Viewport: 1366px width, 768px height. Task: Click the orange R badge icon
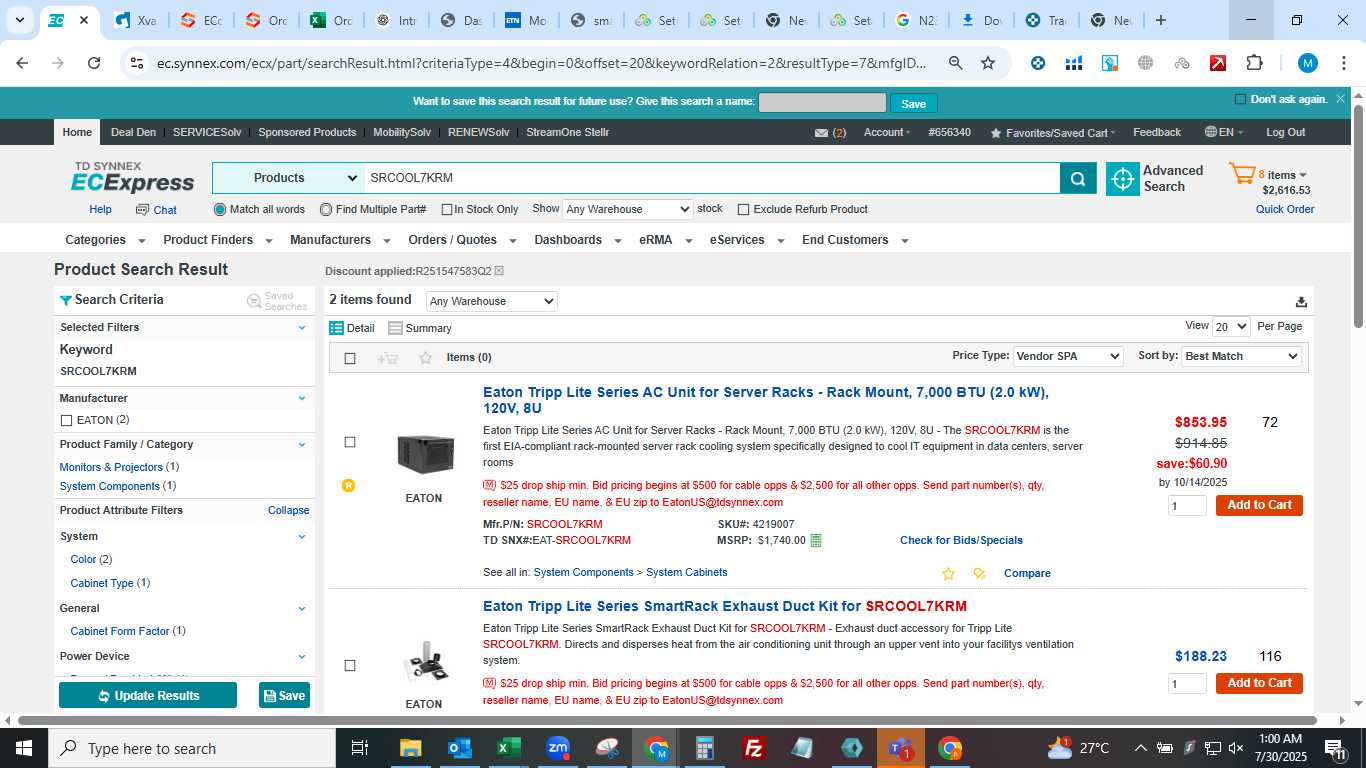(349, 486)
